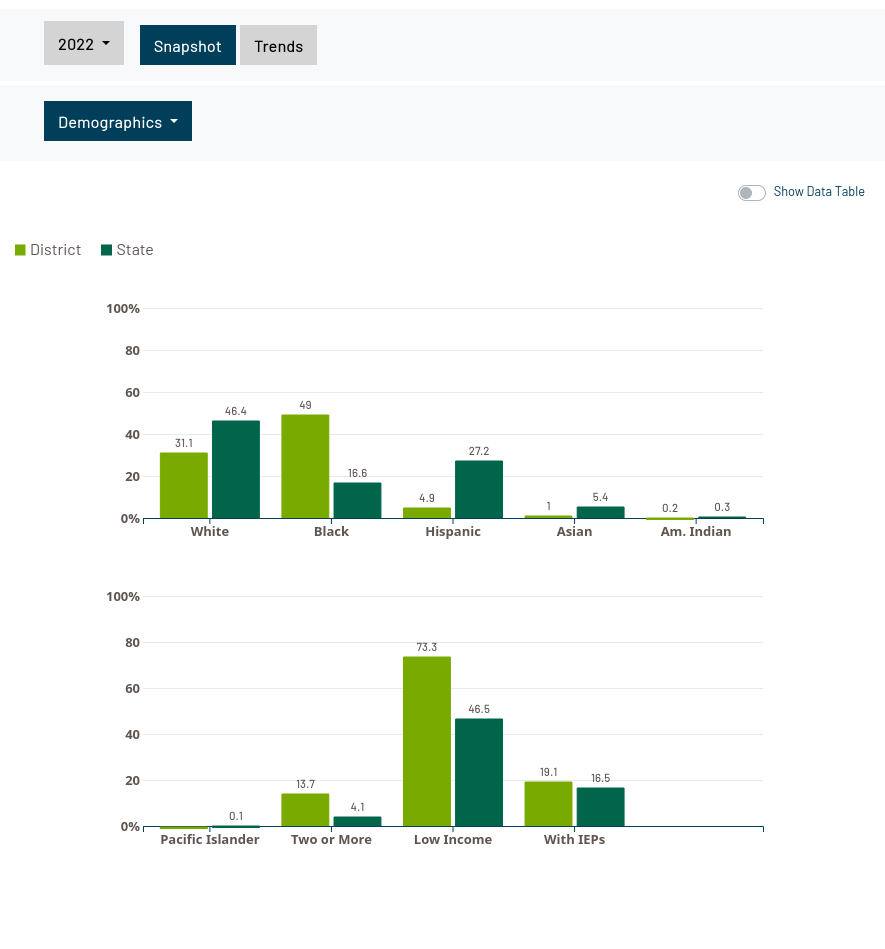Switch to the Trends tab

click(278, 46)
